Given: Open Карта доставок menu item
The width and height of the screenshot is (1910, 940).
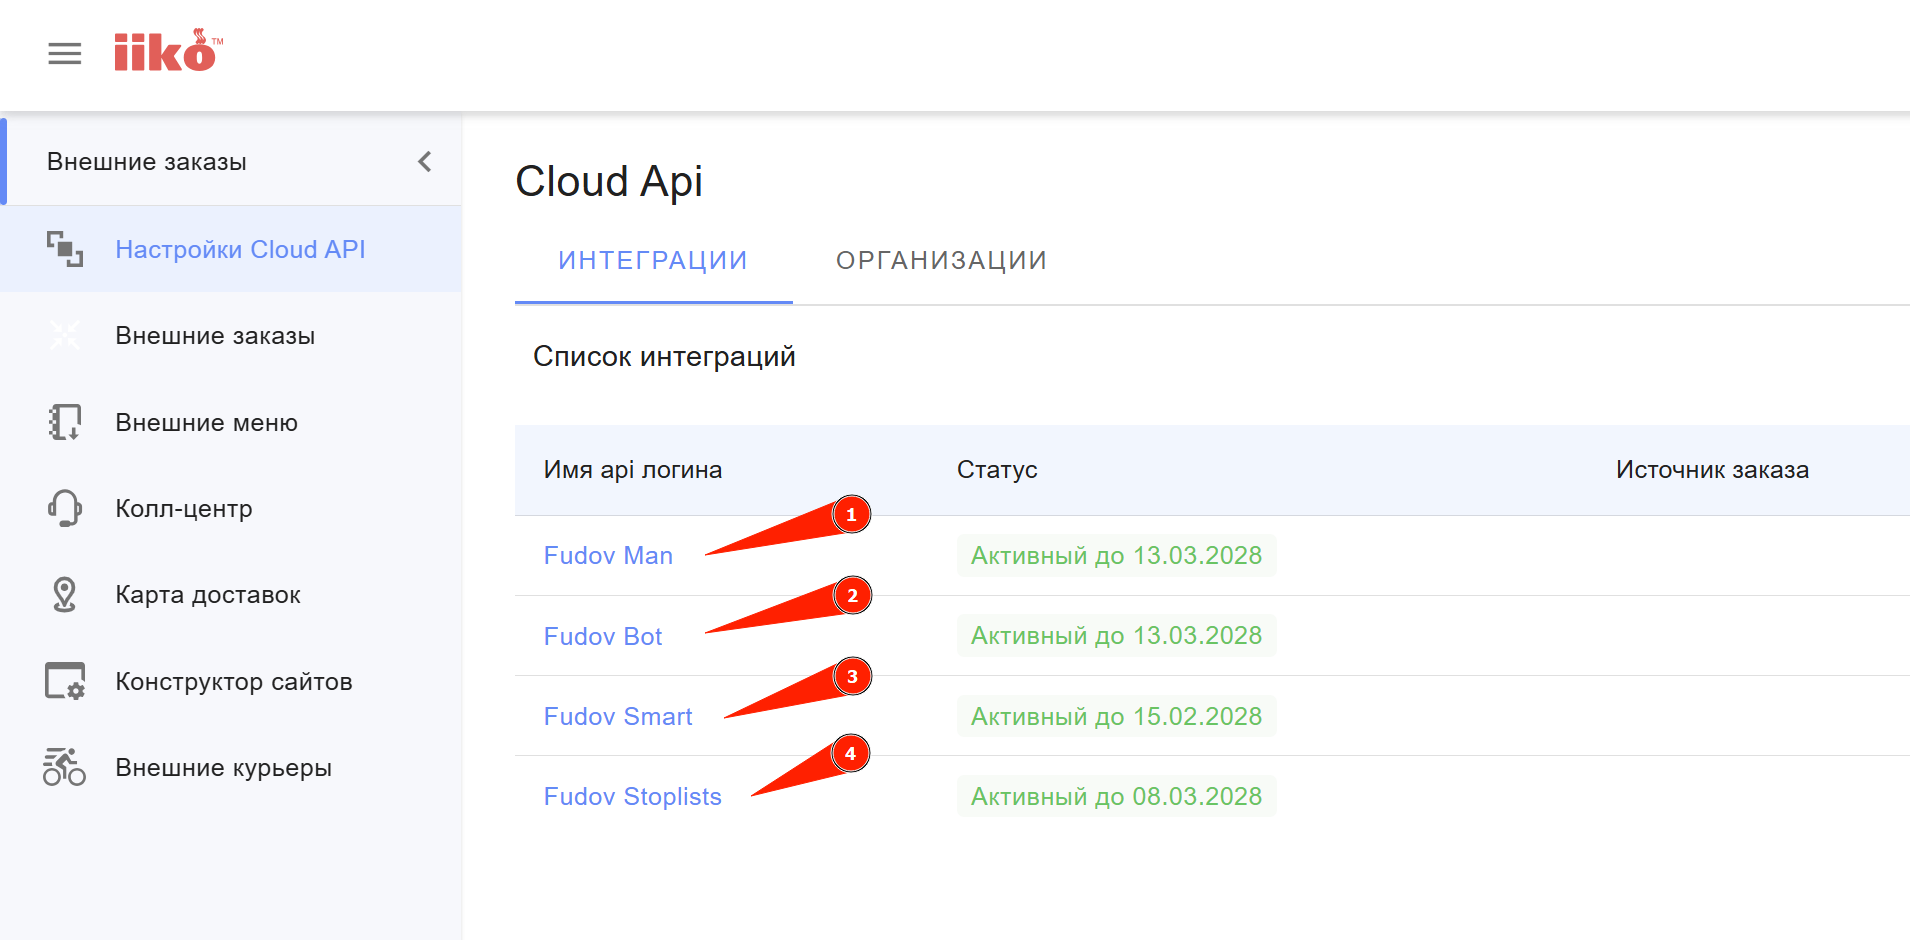Looking at the screenshot, I should click(x=208, y=595).
